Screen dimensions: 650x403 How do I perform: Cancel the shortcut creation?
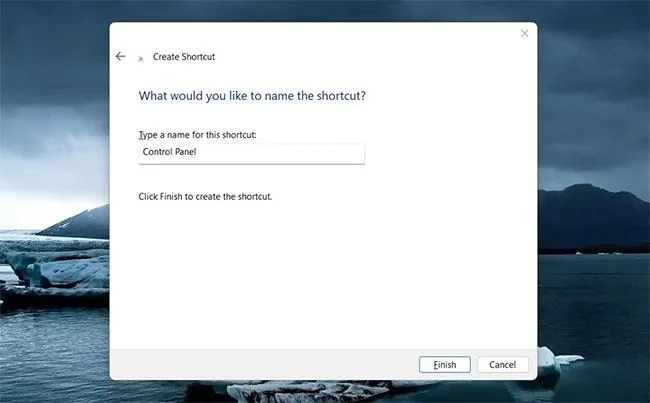pyautogui.click(x=502, y=364)
